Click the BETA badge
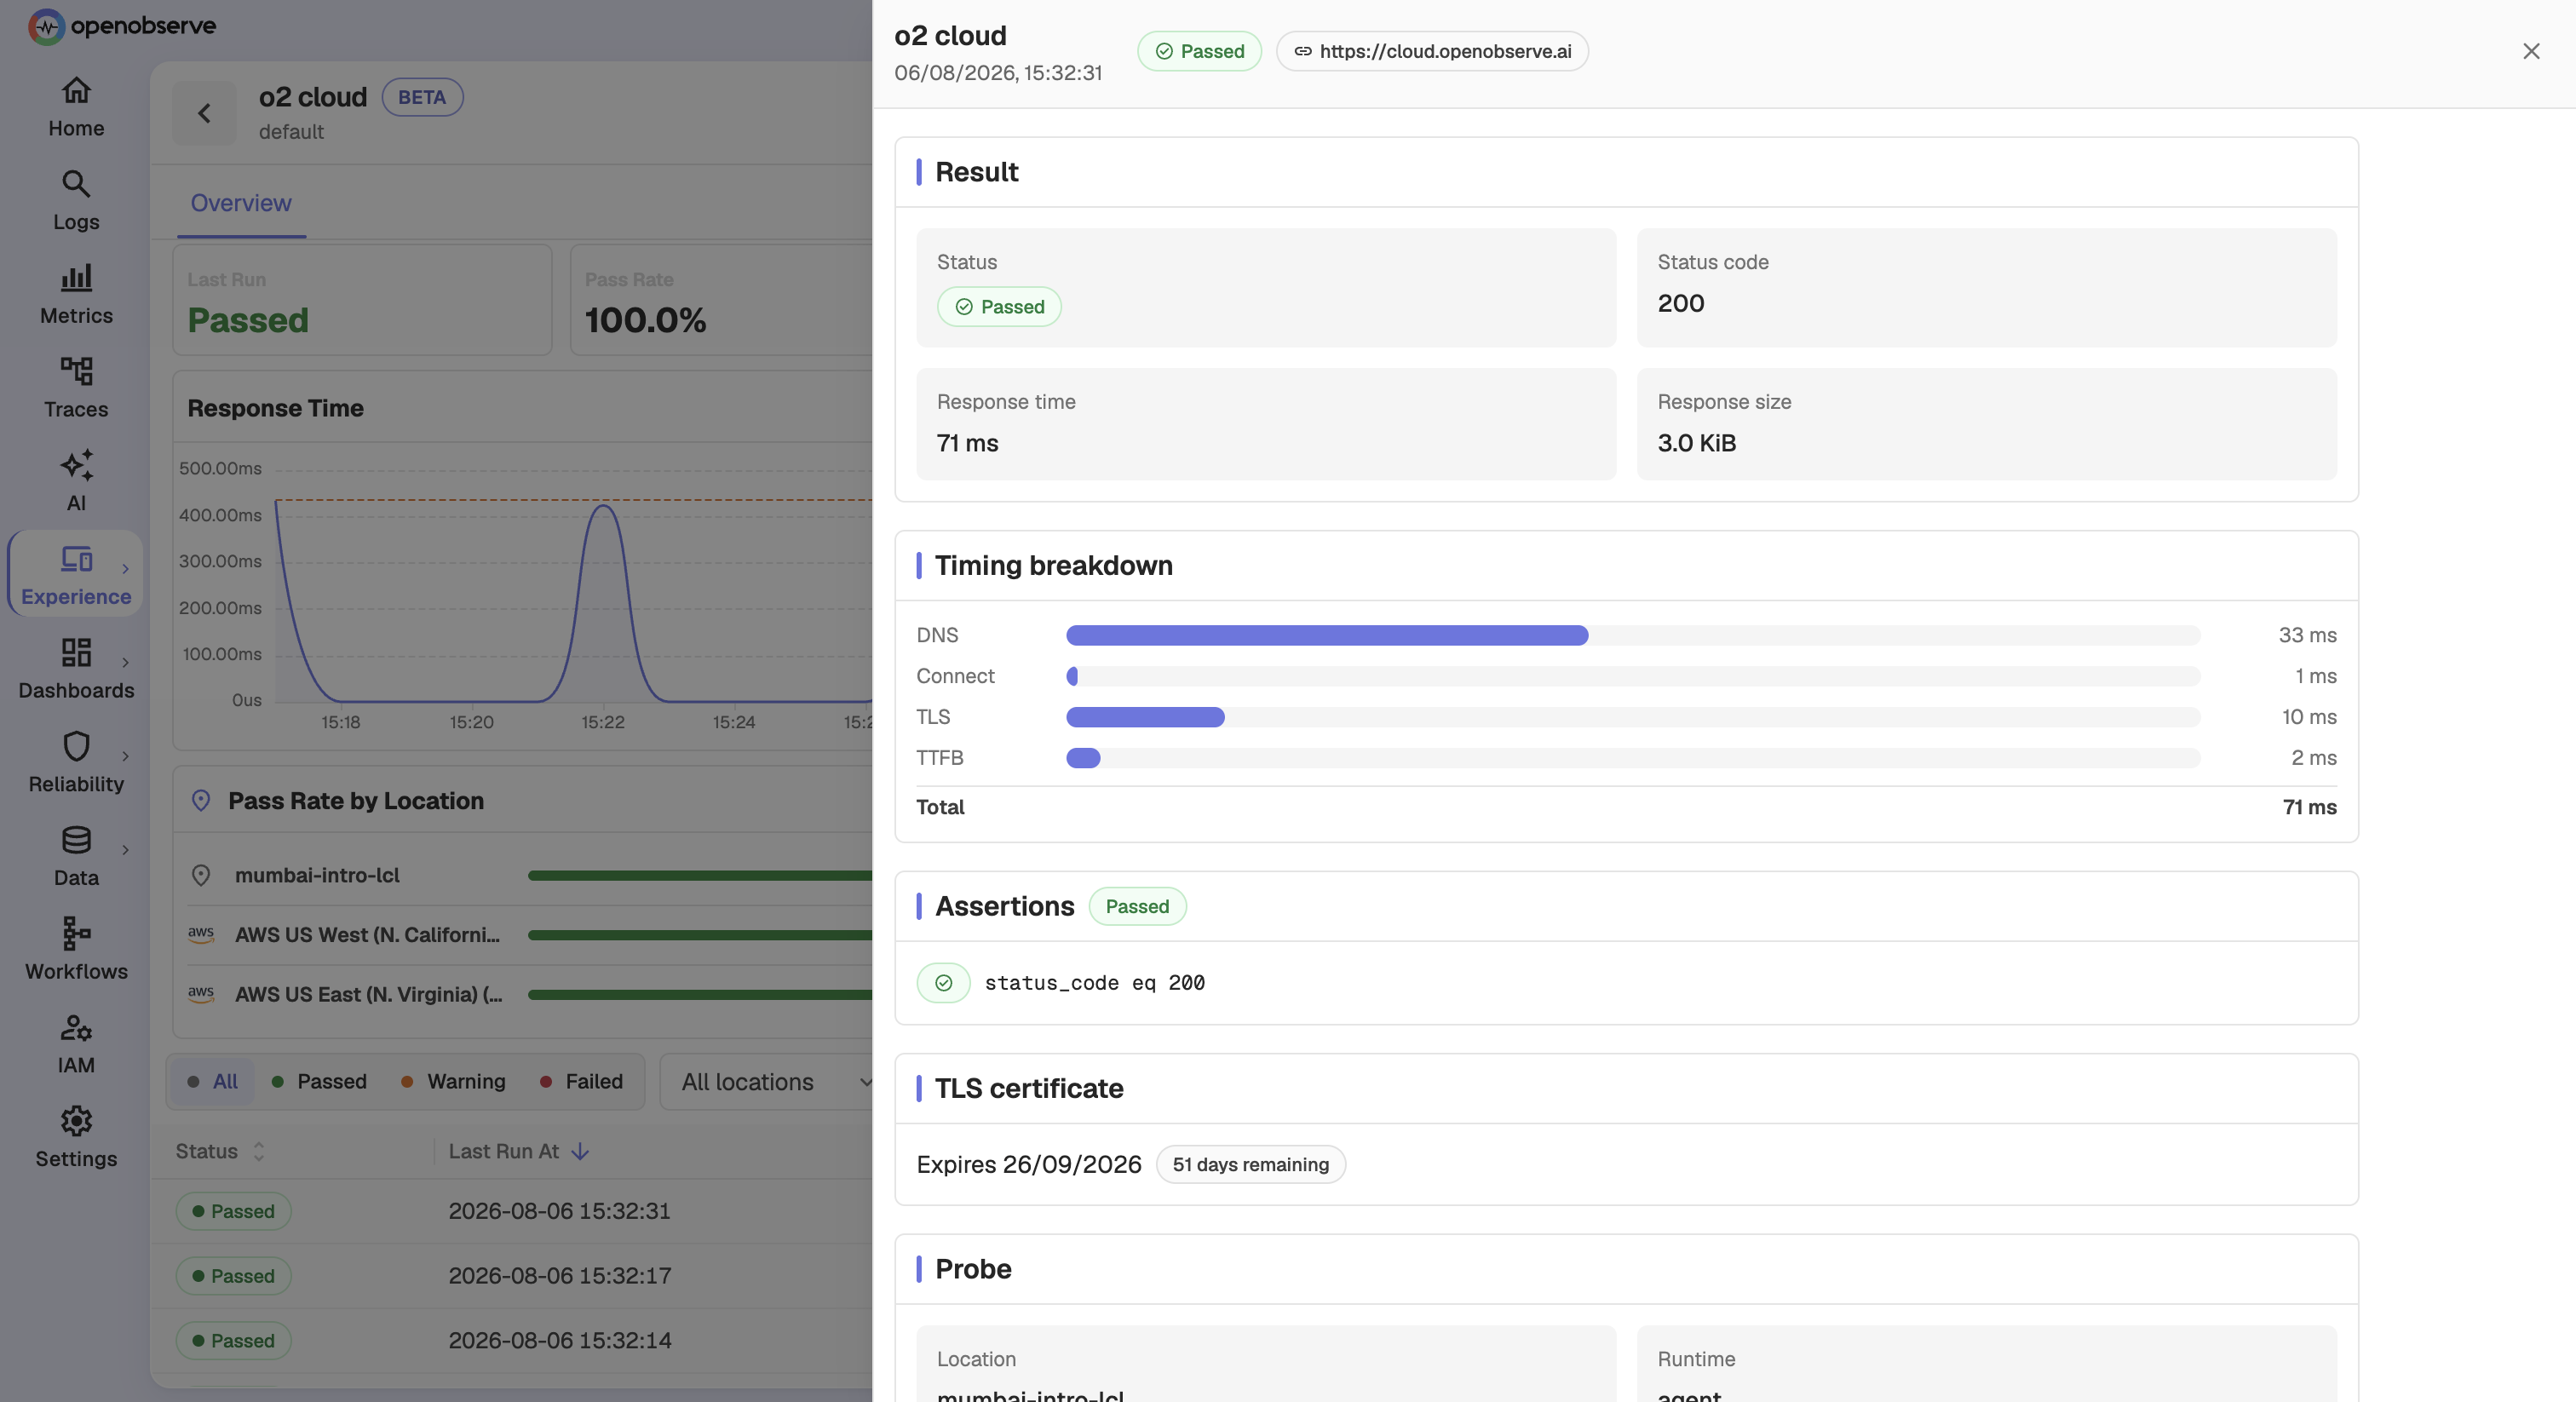This screenshot has height=1402, width=2576. click(x=422, y=97)
